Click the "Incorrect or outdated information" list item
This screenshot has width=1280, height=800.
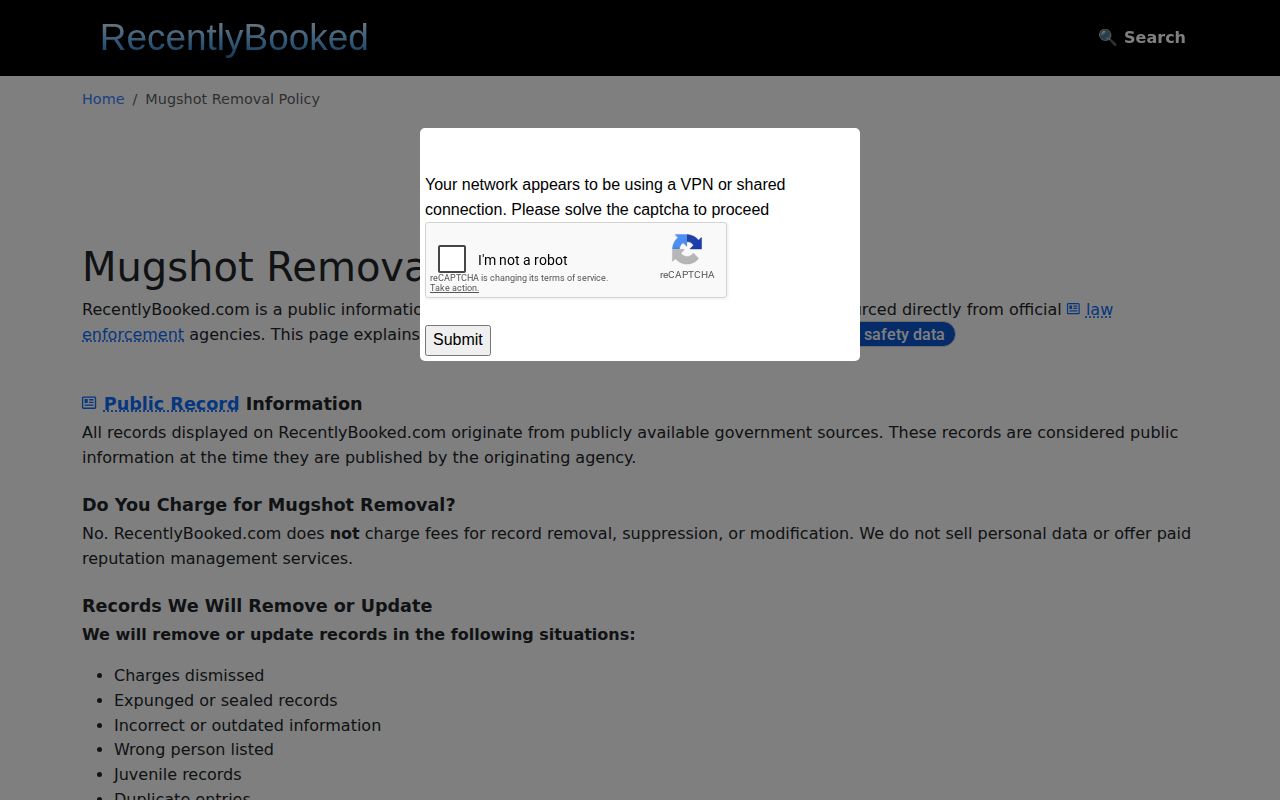(x=247, y=726)
